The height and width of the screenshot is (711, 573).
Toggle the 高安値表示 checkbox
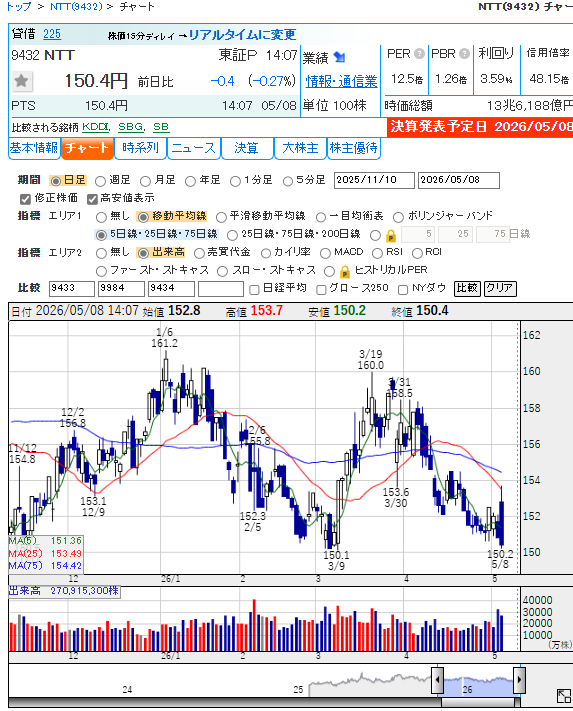92,199
